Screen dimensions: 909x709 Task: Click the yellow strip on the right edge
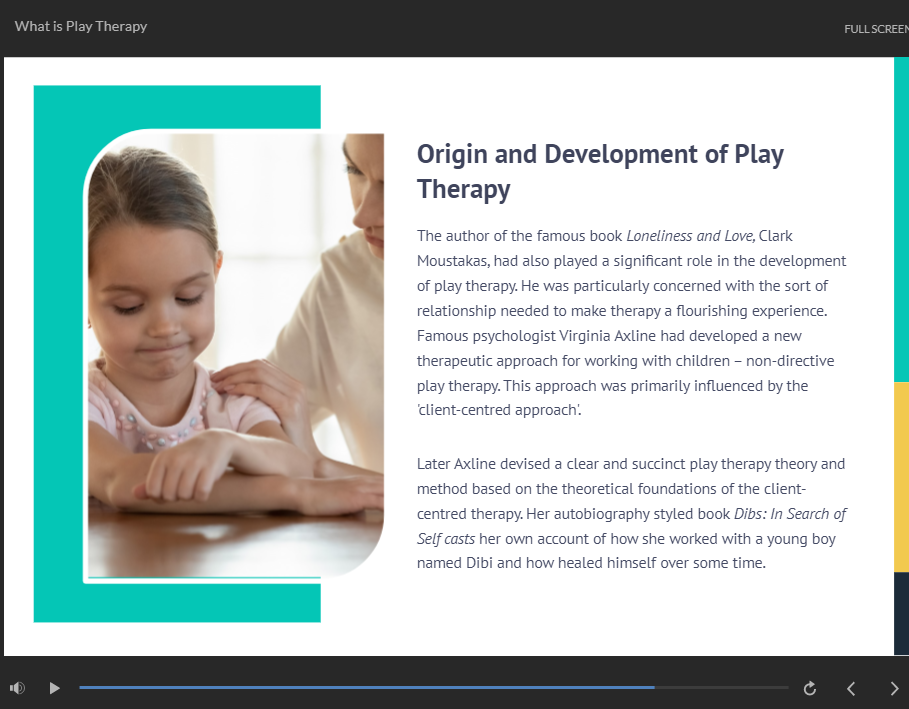(901, 476)
